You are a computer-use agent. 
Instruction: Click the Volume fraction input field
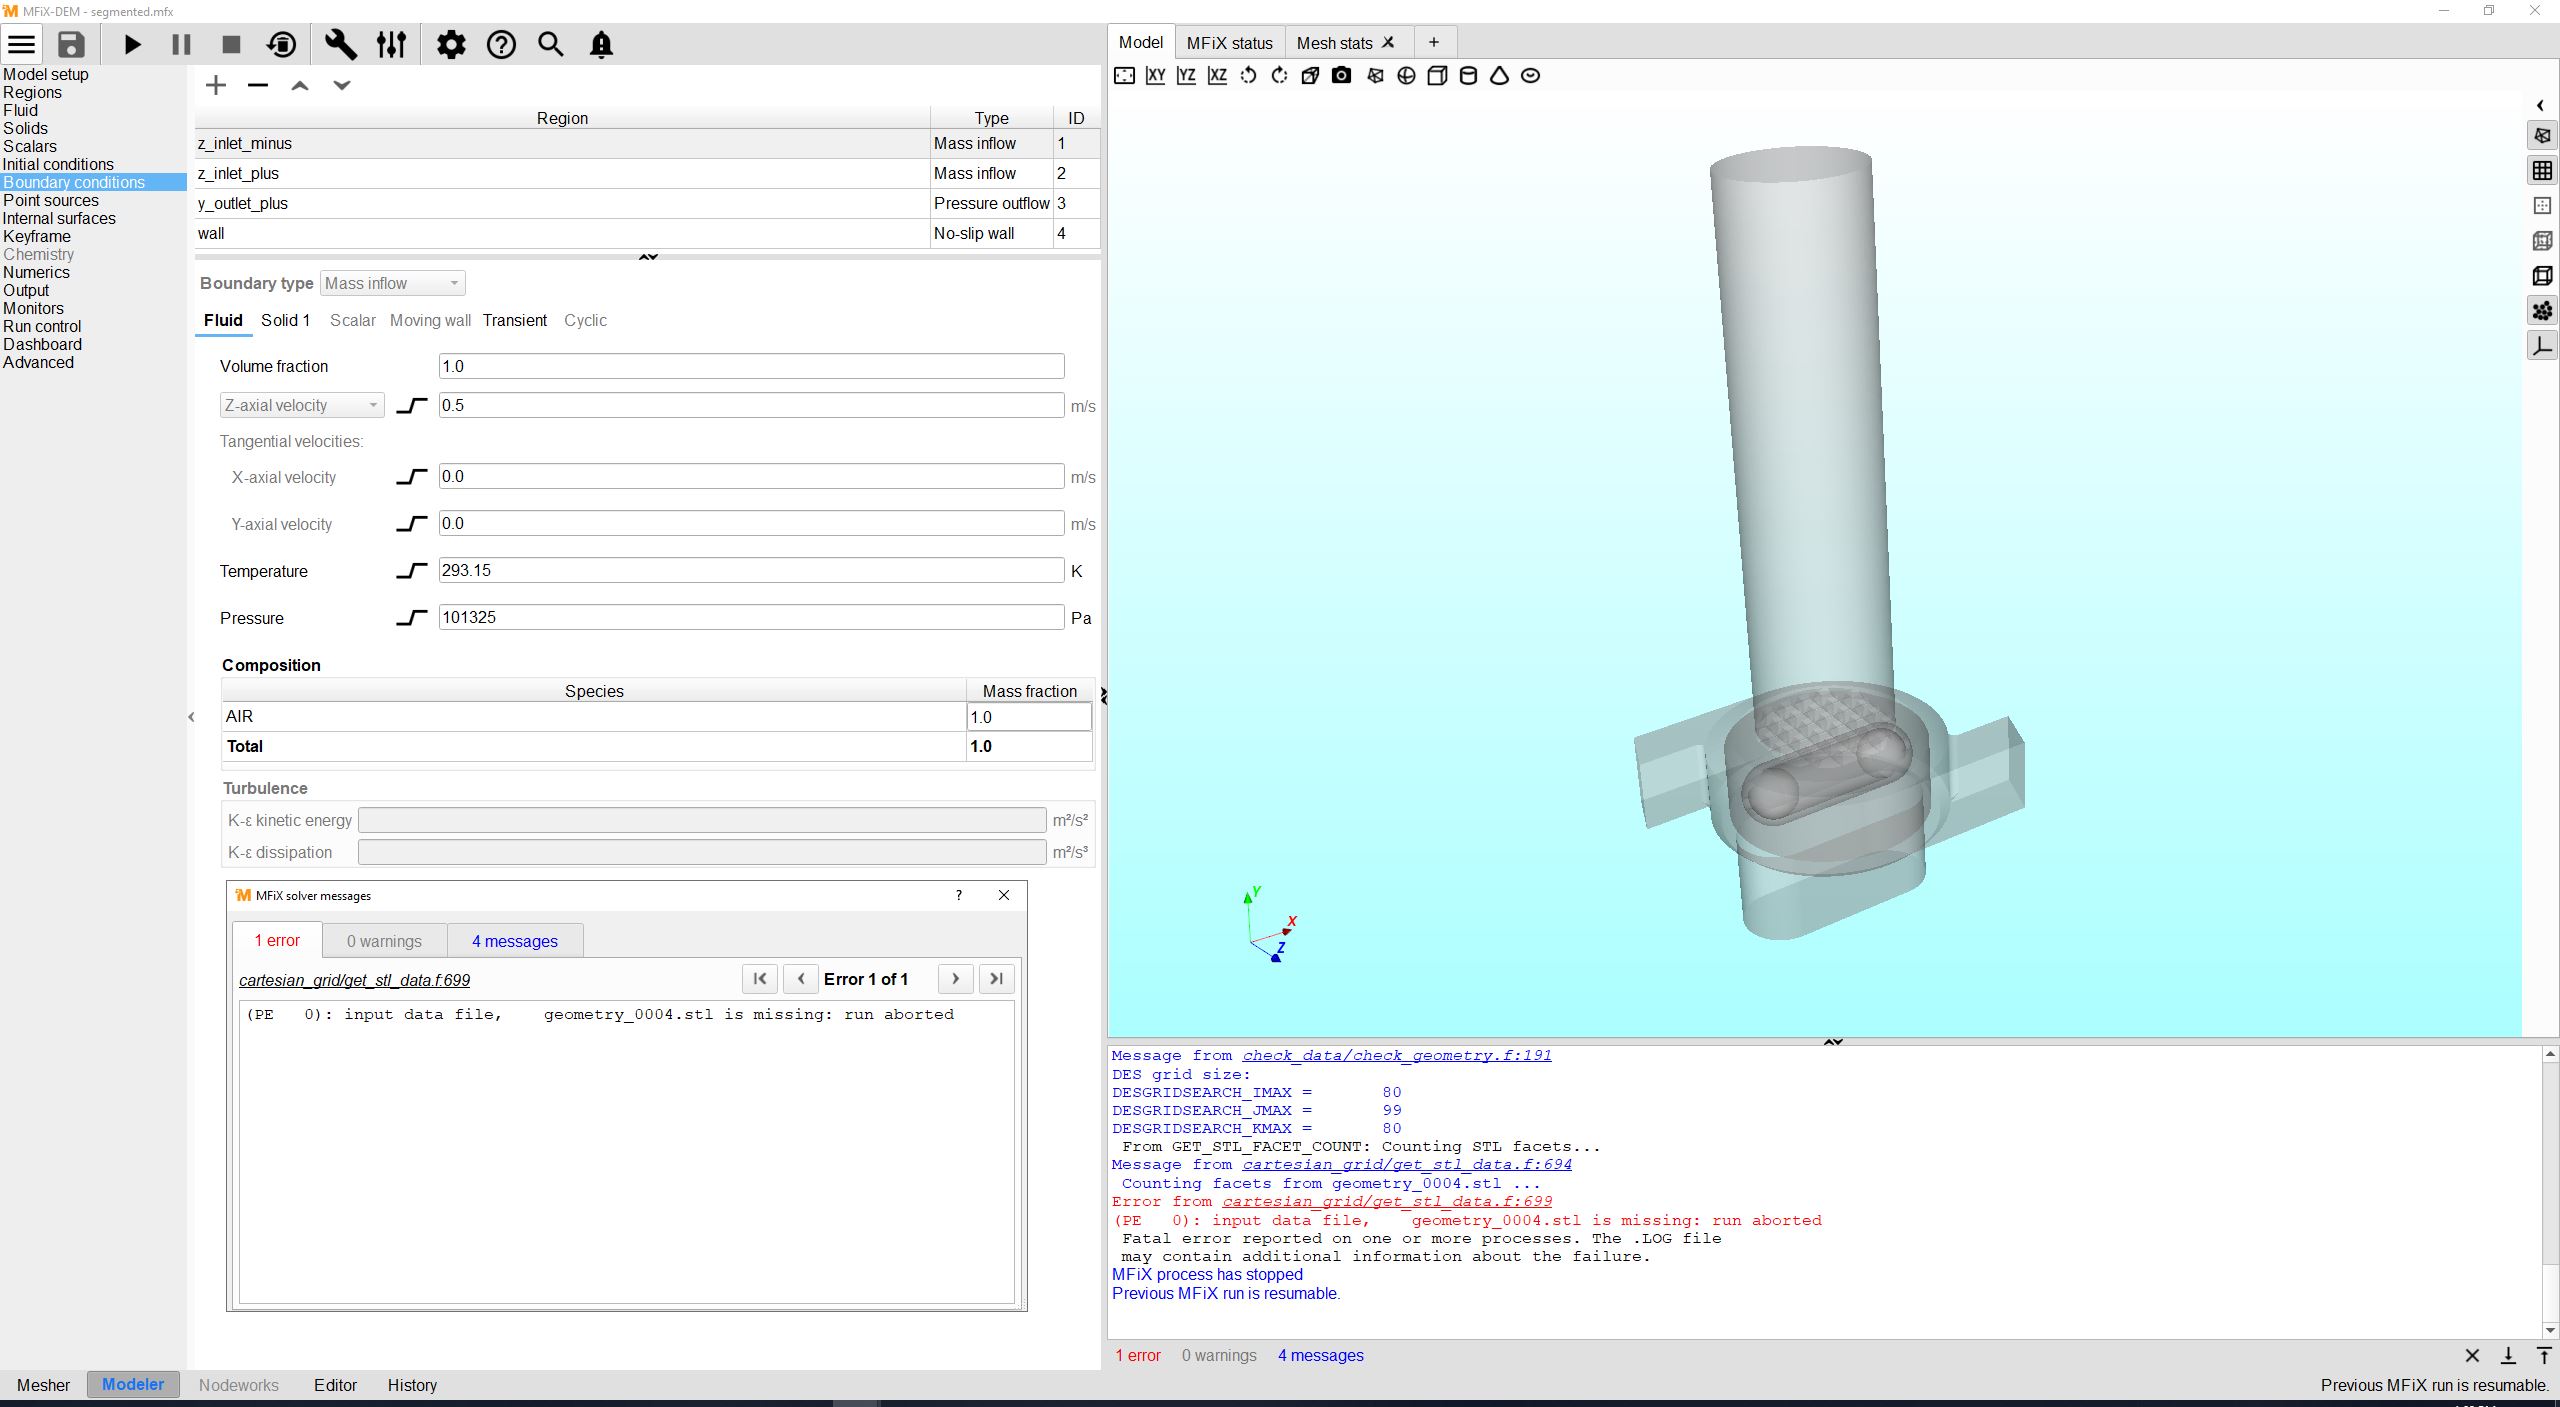[750, 367]
